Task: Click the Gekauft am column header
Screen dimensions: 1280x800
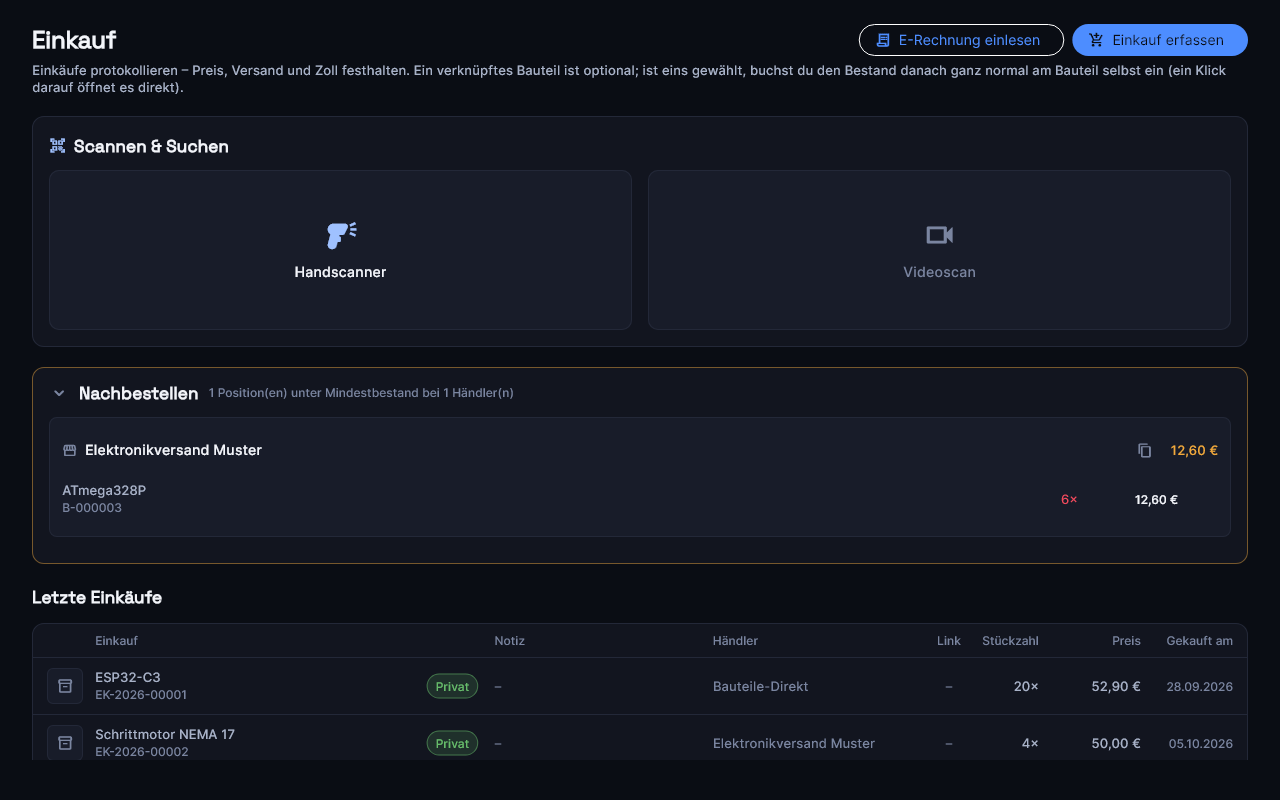Action: point(1199,641)
